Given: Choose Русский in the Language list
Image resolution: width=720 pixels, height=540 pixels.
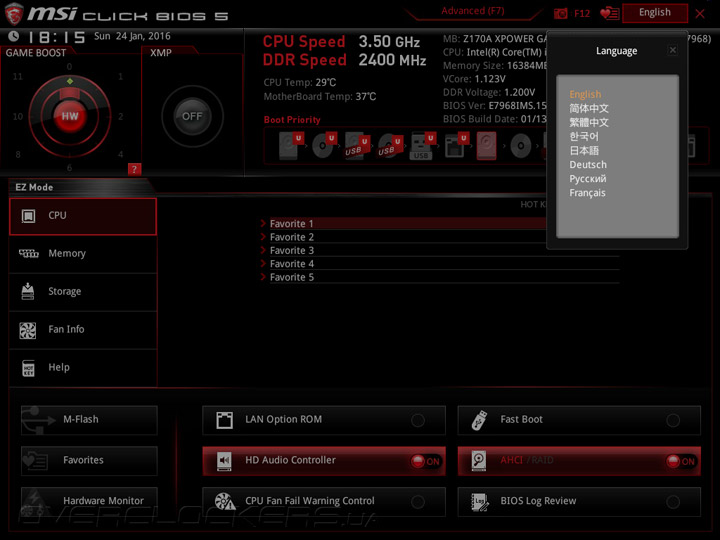Looking at the screenshot, I should coord(588,179).
